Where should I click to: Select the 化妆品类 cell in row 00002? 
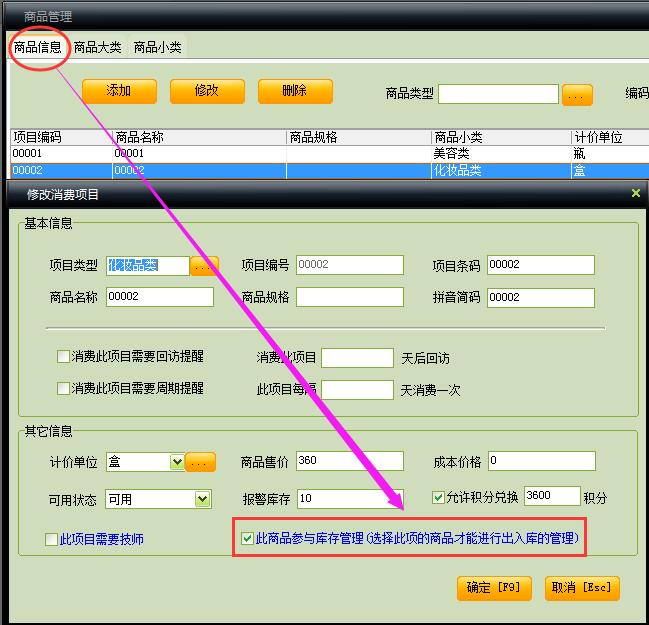coord(501,171)
